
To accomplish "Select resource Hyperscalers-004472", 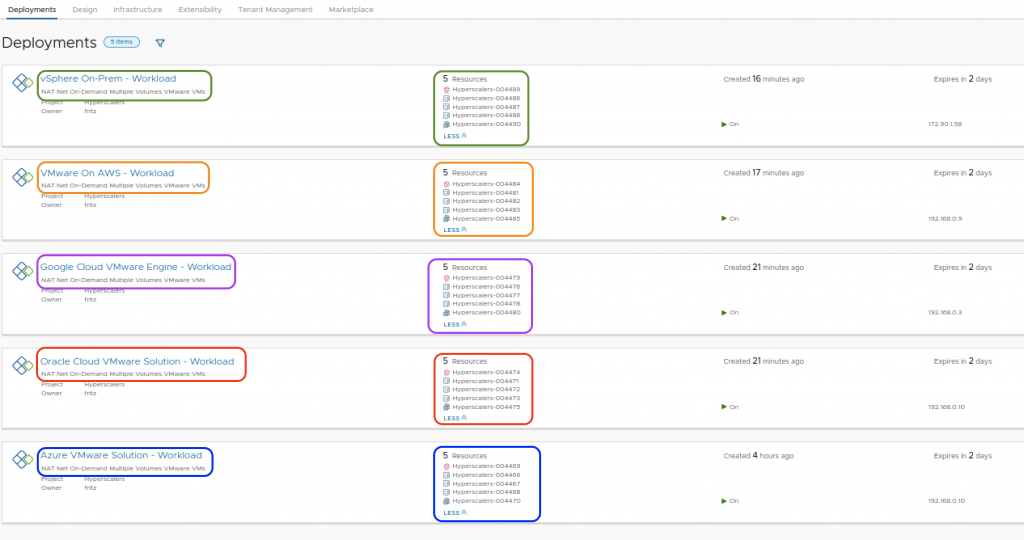I will [x=487, y=389].
